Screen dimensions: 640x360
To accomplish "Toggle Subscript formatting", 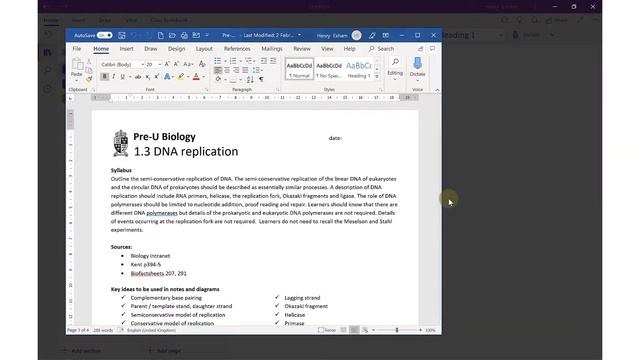I will (x=148, y=77).
